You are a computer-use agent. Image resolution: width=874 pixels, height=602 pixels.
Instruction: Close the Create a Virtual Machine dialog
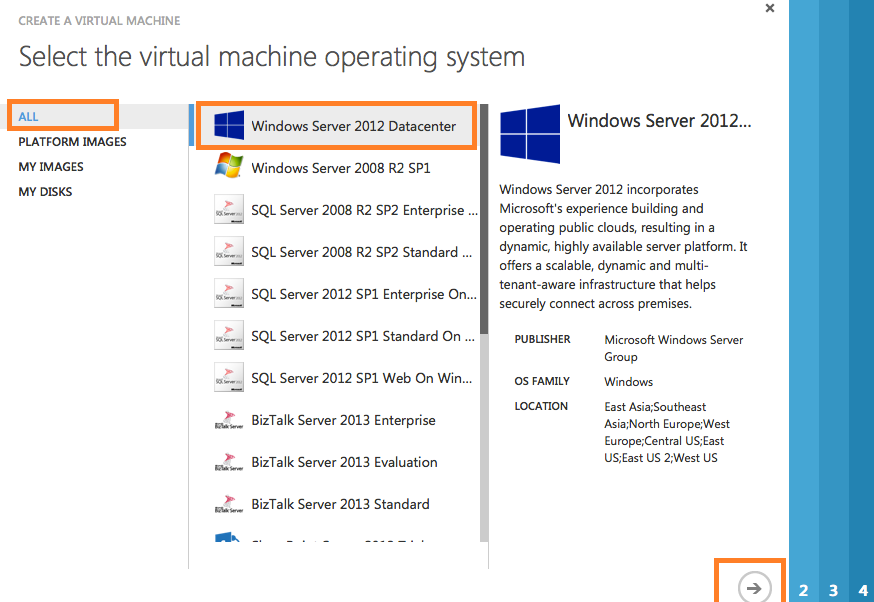pyautogui.click(x=770, y=8)
